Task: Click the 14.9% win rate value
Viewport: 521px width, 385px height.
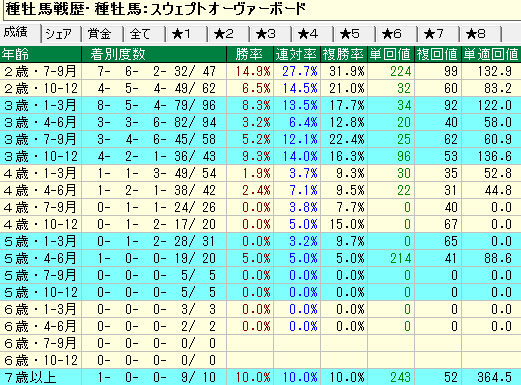Action: tap(253, 71)
